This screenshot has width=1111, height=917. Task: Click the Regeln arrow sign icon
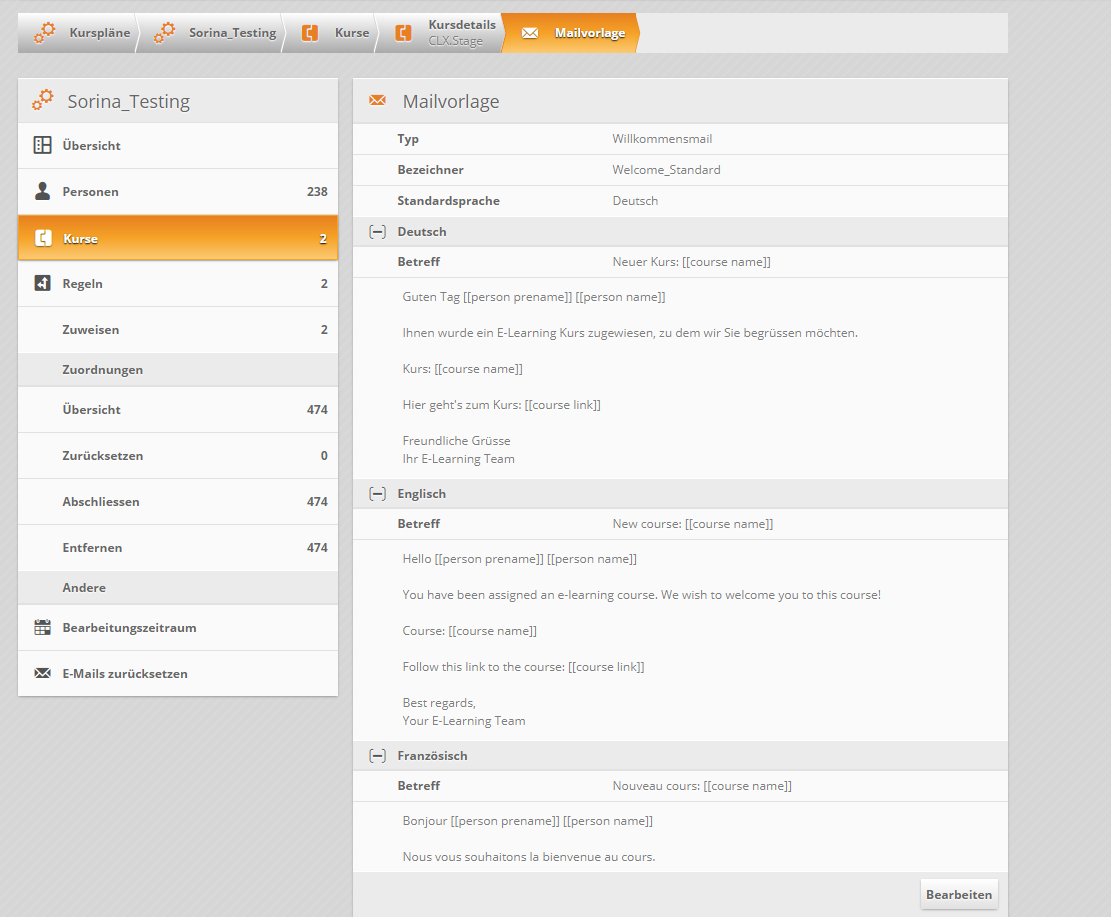tap(42, 284)
